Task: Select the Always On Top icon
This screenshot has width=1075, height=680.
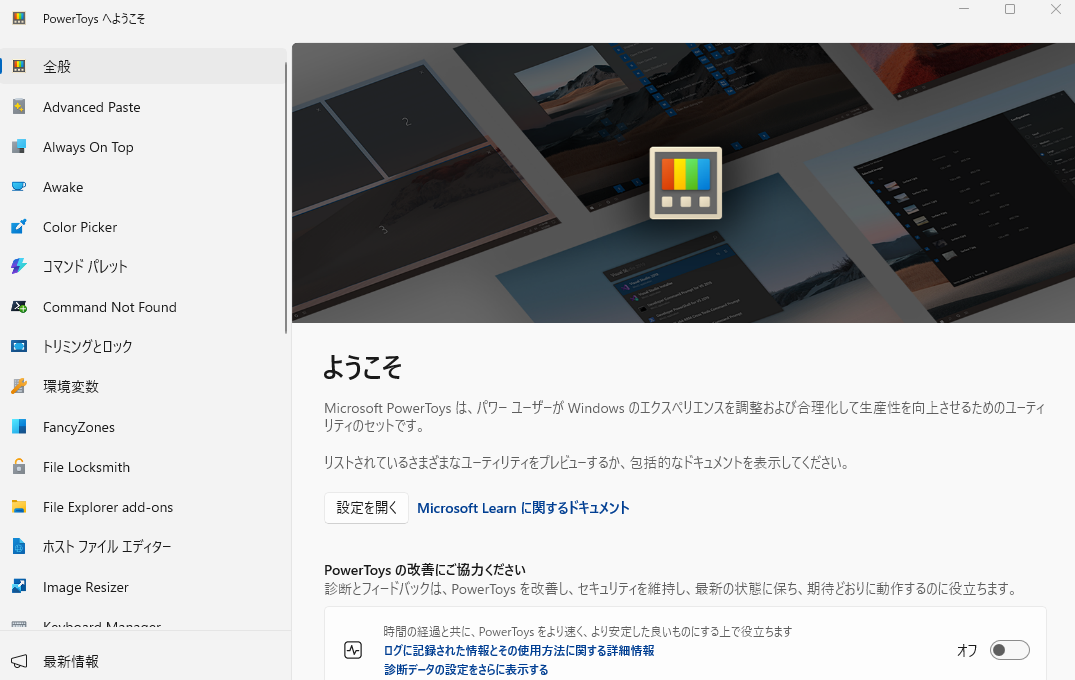Action: point(19,147)
